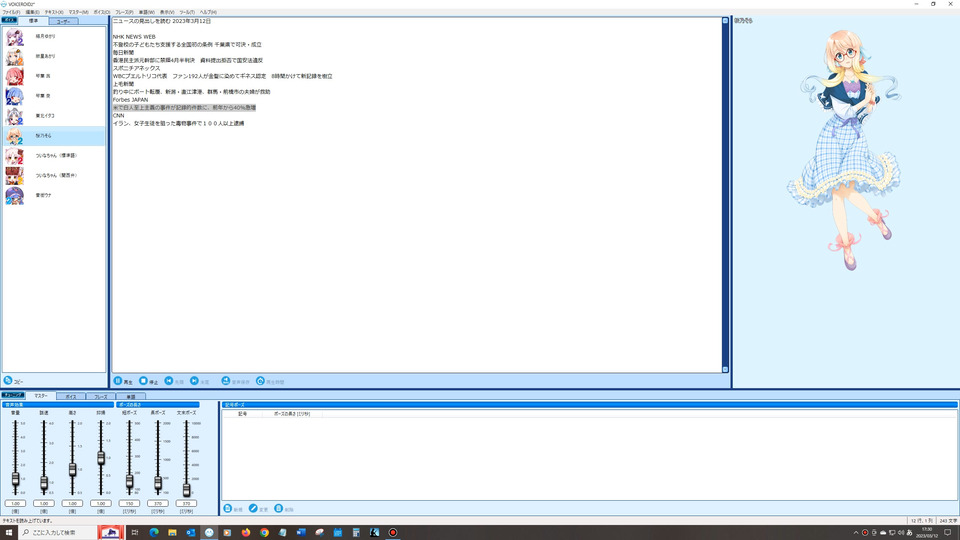The height and width of the screenshot is (540, 960).
Task: Select the ついなちゃん（関西弁）voice avatar
Action: click(x=14, y=176)
